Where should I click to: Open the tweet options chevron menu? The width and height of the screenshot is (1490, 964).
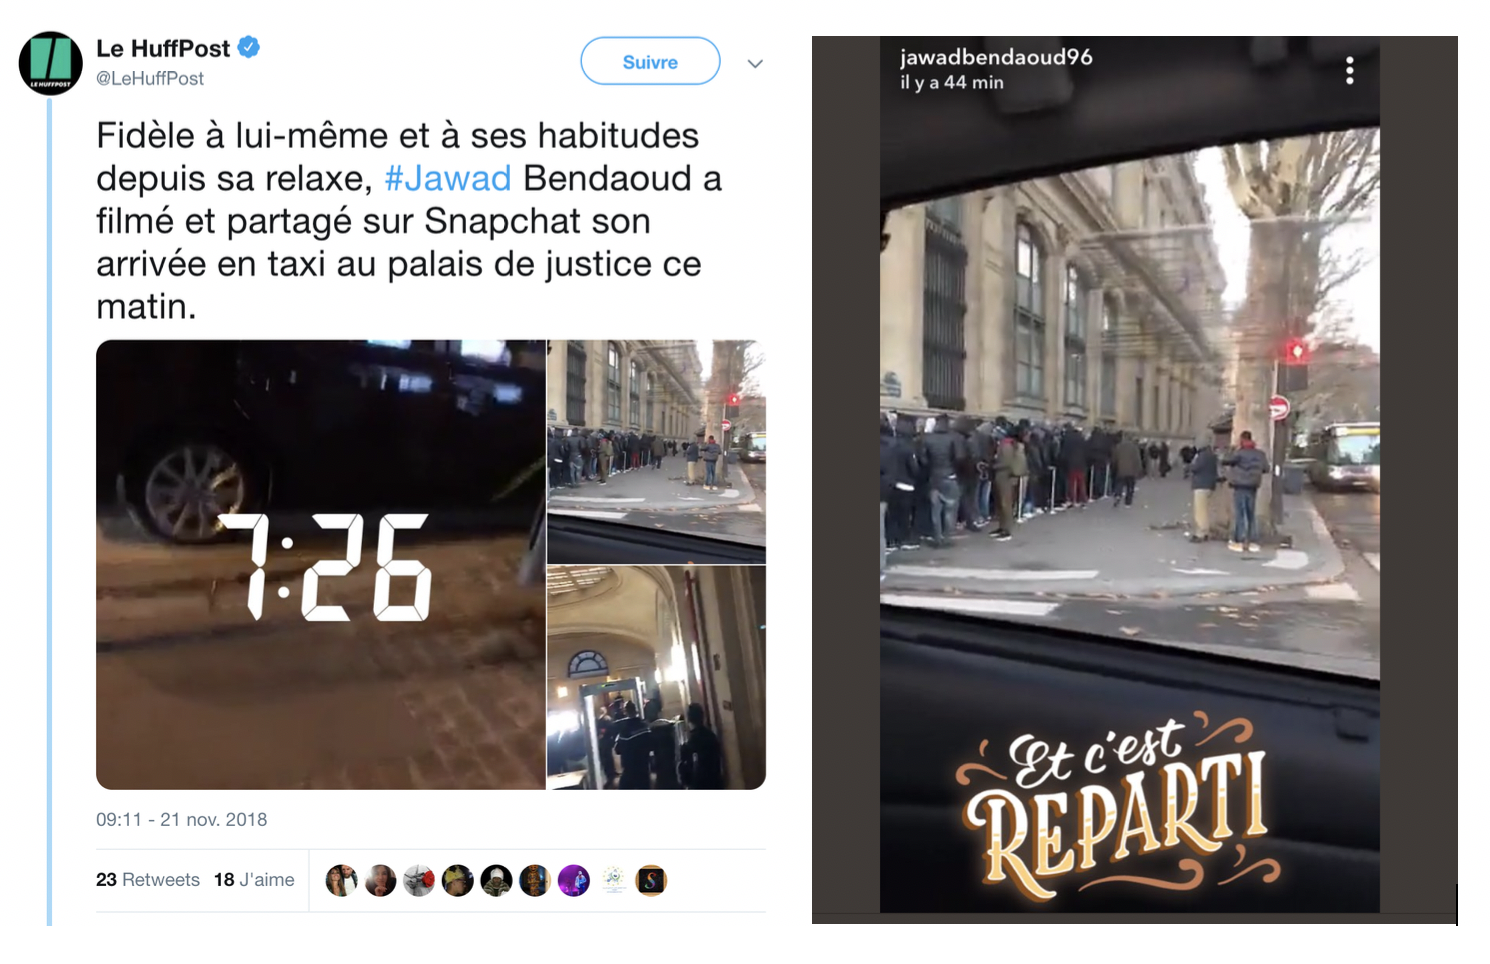[755, 63]
